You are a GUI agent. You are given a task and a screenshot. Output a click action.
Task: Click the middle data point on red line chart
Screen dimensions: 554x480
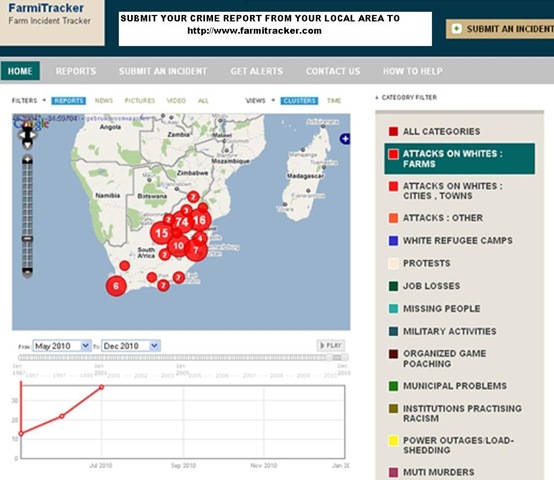coord(62,416)
